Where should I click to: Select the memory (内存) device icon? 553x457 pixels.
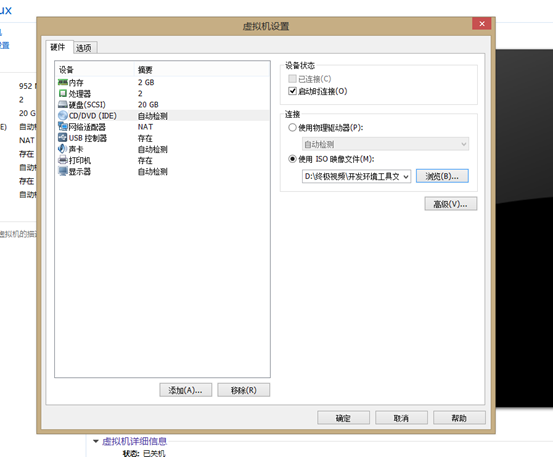pos(63,82)
